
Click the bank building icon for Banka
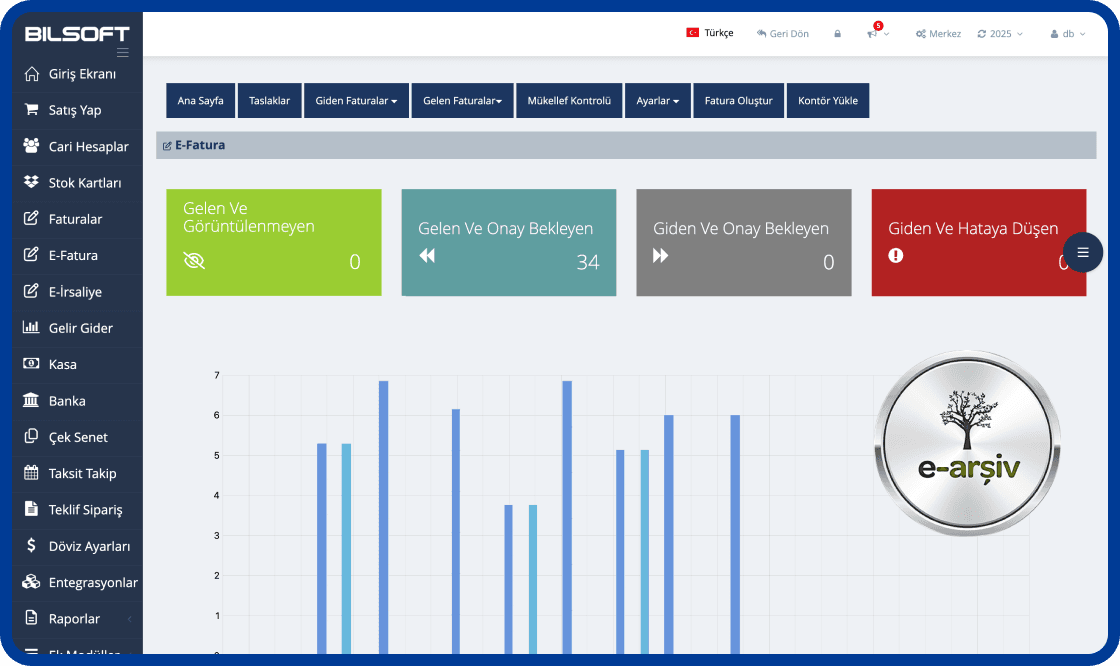coord(31,399)
